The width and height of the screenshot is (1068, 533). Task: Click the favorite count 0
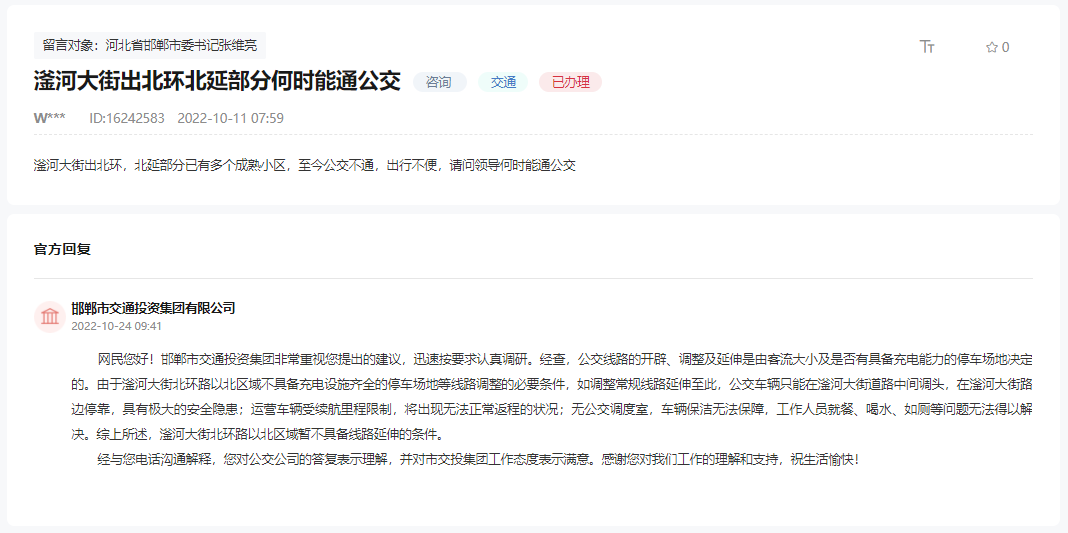tap(1005, 48)
